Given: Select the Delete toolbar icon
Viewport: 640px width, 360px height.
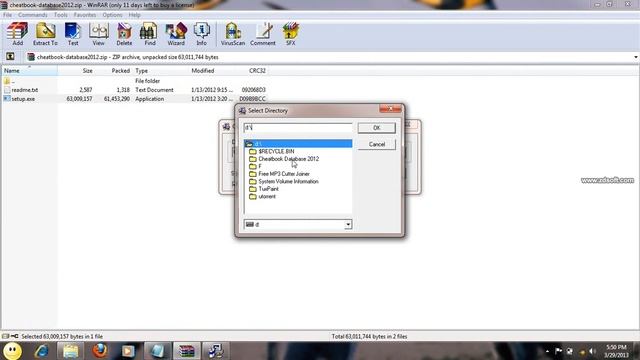Looking at the screenshot, I should [x=124, y=34].
